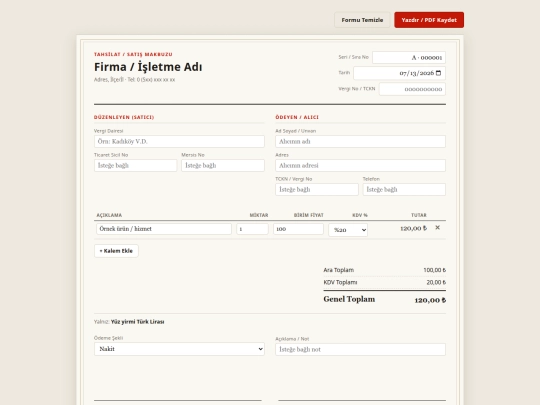
Task: Click the company address and phone line
Action: coord(134,80)
